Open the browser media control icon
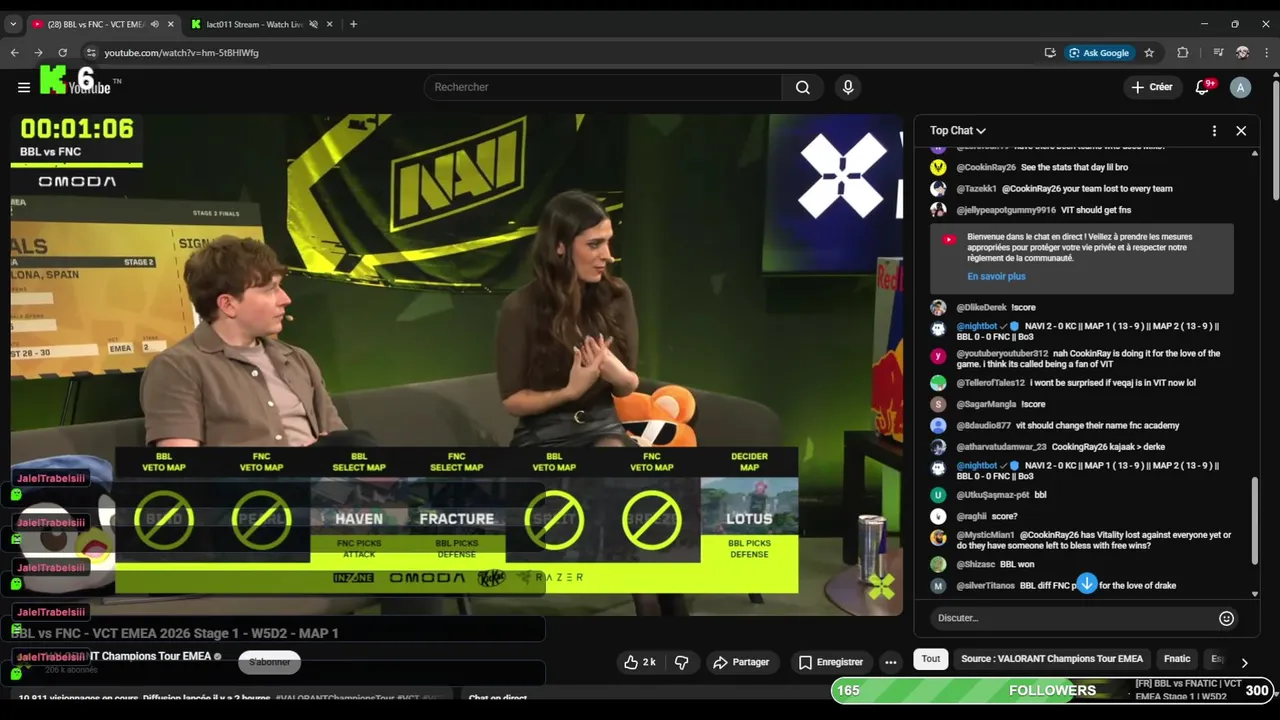This screenshot has height=720, width=1280. click(1218, 52)
